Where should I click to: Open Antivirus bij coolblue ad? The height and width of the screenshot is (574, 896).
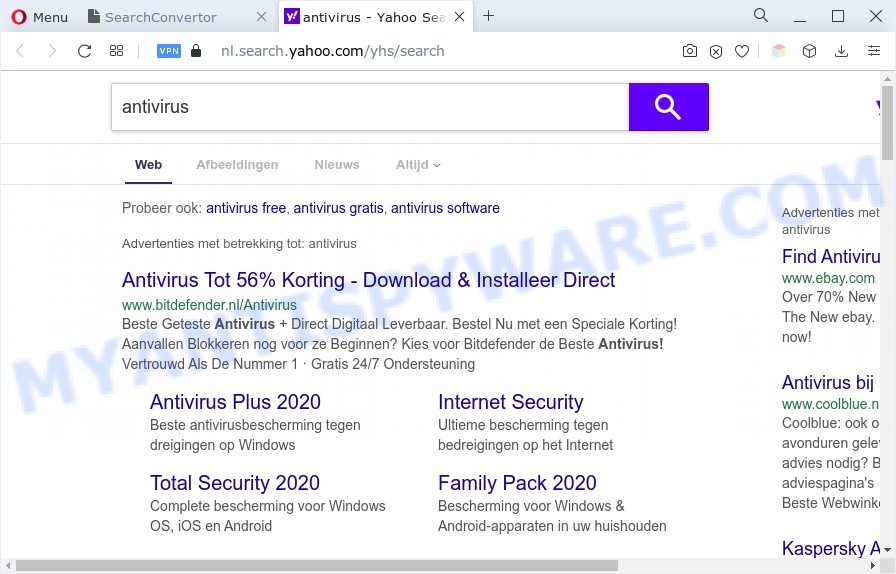click(x=827, y=382)
